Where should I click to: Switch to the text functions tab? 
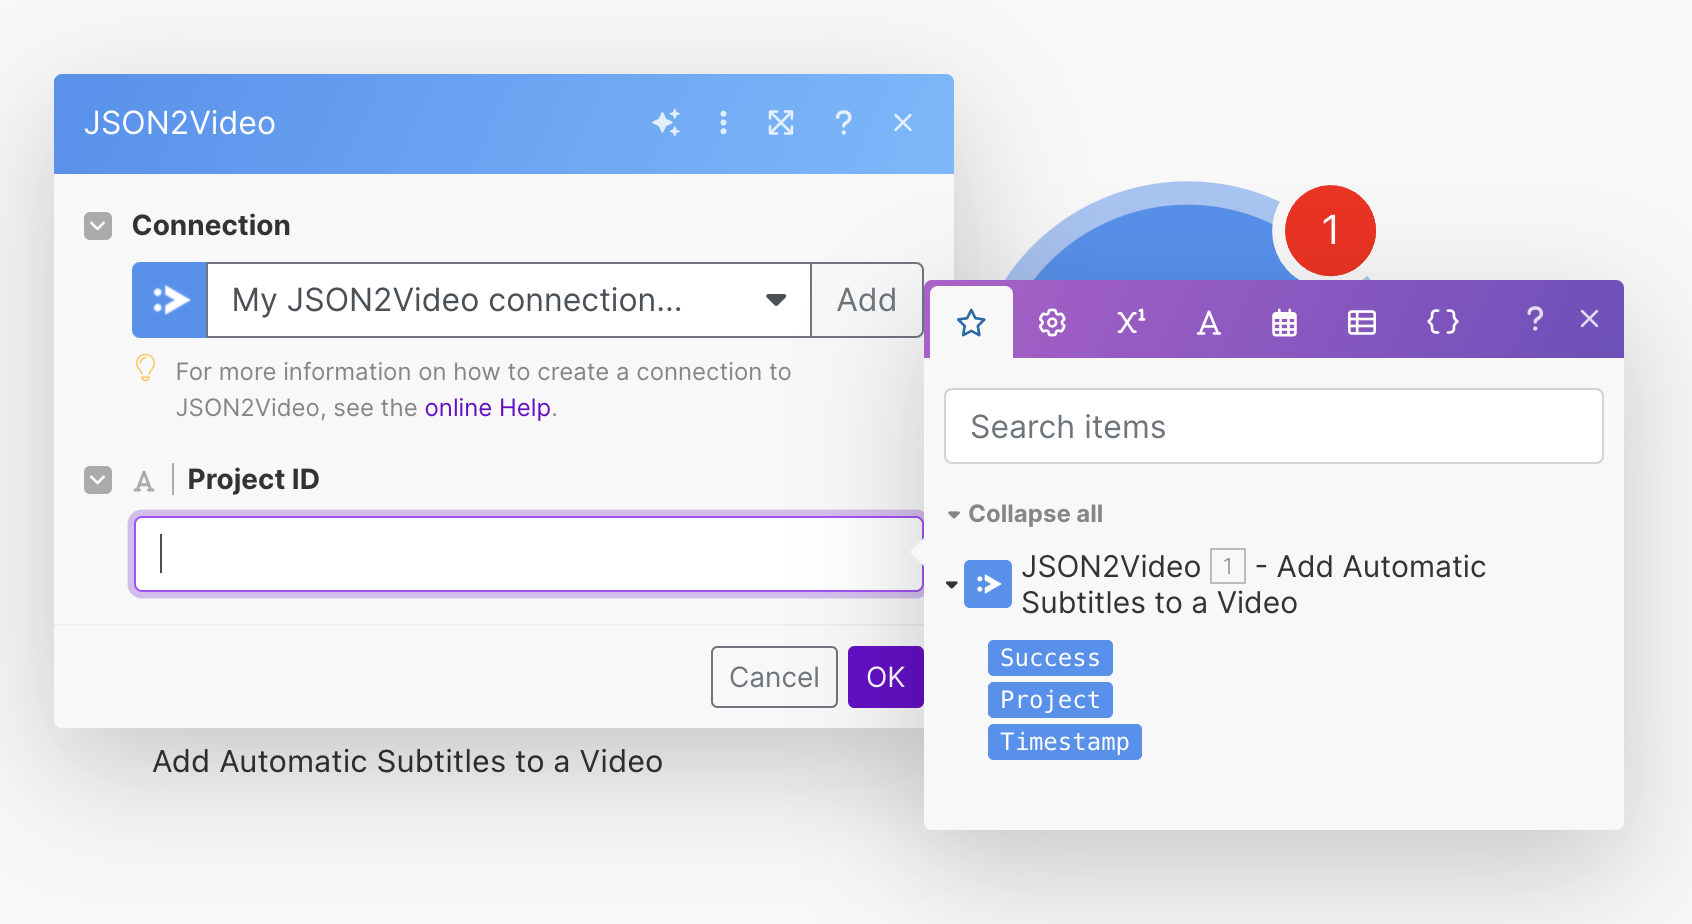[x=1209, y=323]
